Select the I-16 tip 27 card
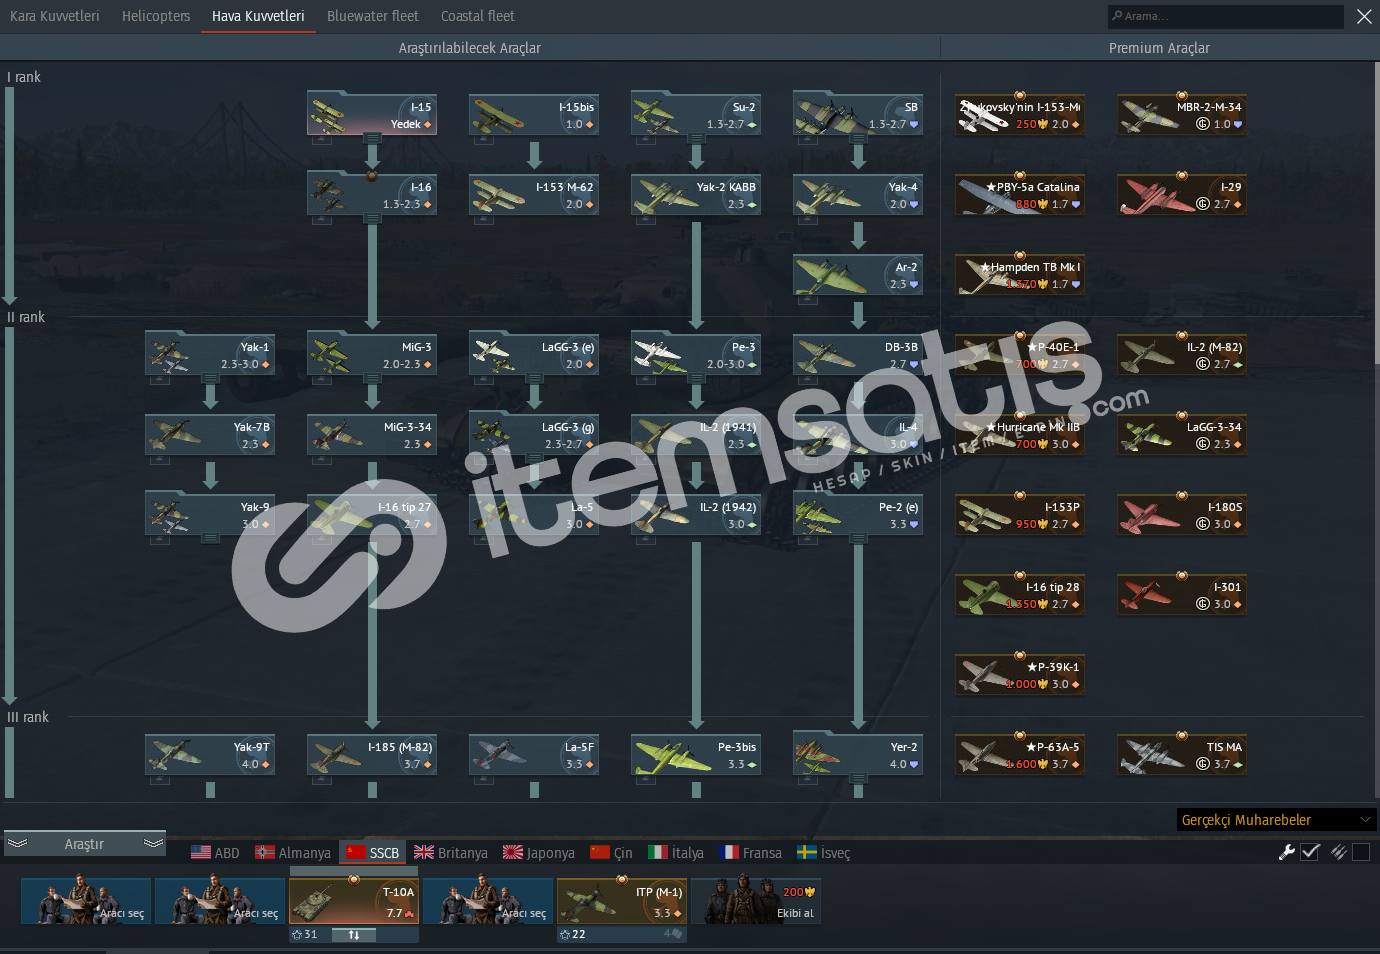Viewport: 1380px width, 954px height. click(372, 516)
